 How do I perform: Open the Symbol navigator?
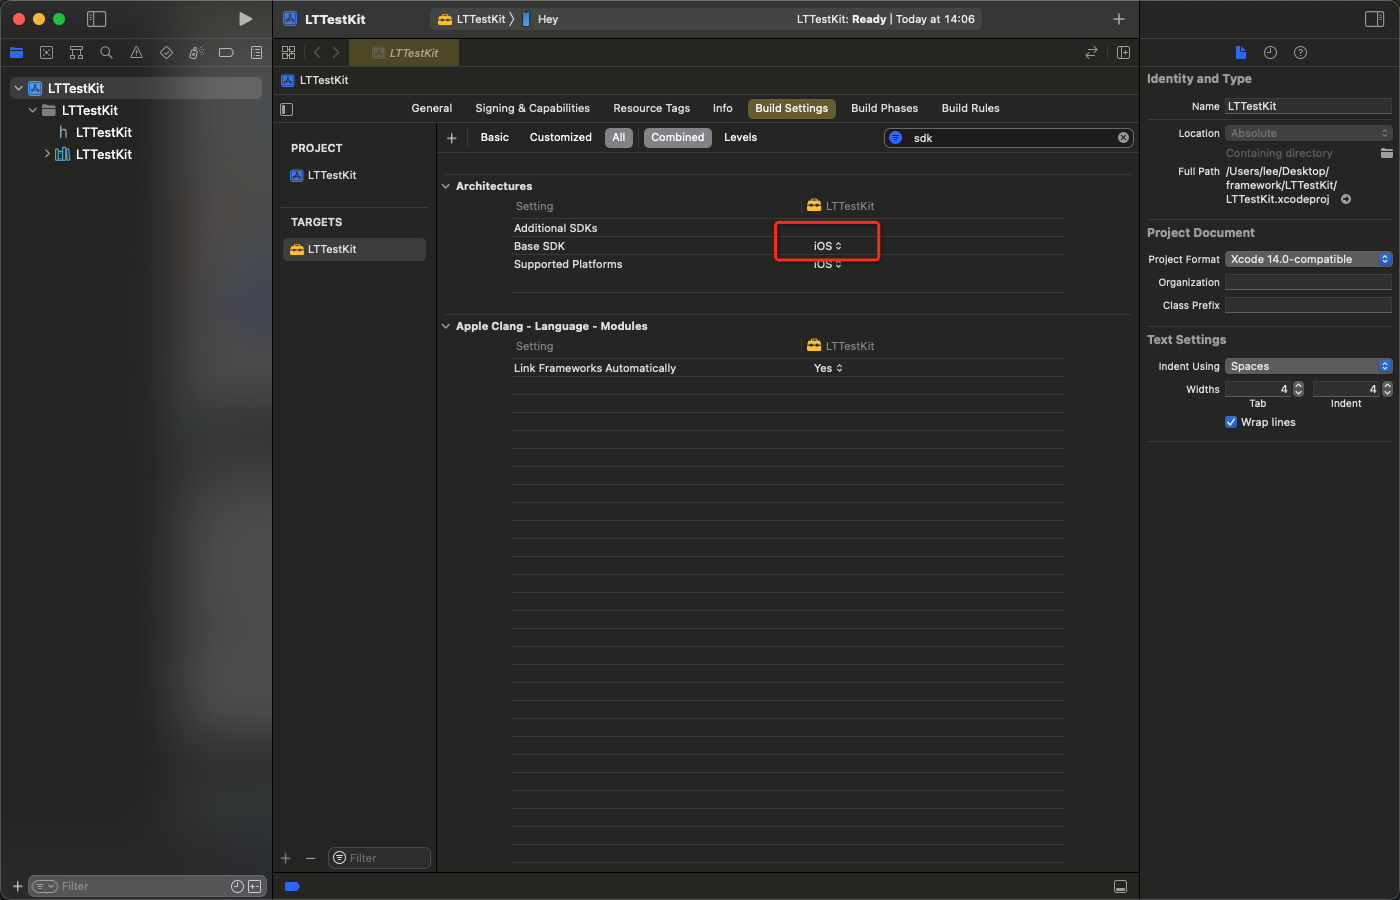(76, 53)
